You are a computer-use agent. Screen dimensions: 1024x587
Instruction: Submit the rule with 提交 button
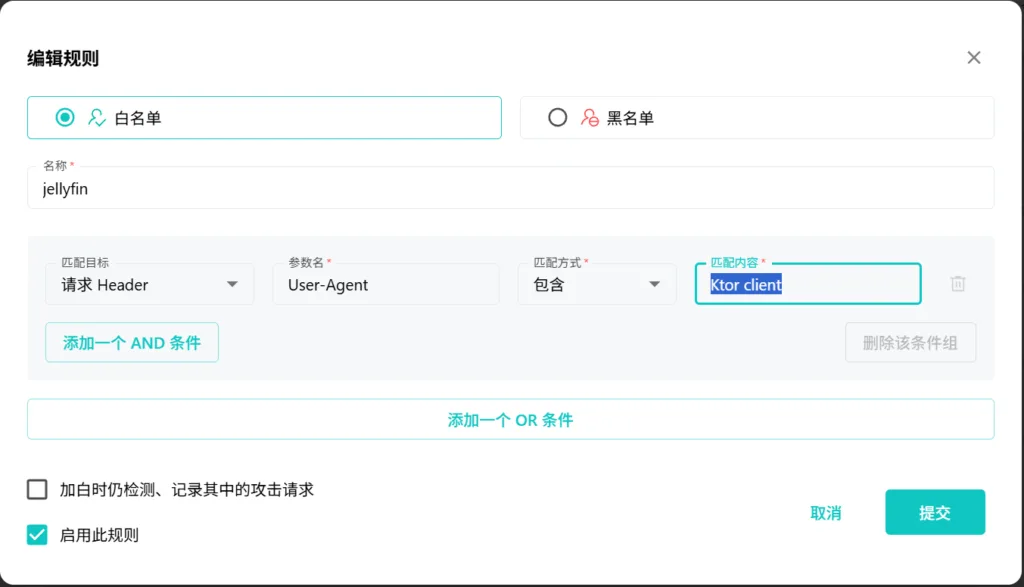[934, 513]
